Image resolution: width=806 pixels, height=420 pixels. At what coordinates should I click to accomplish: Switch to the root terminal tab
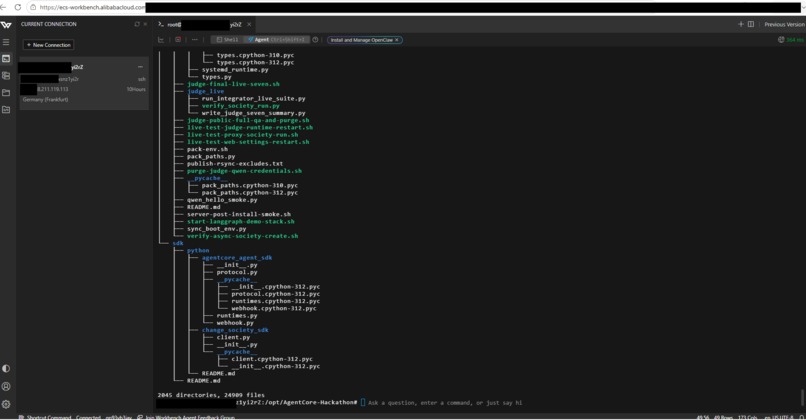[204, 25]
